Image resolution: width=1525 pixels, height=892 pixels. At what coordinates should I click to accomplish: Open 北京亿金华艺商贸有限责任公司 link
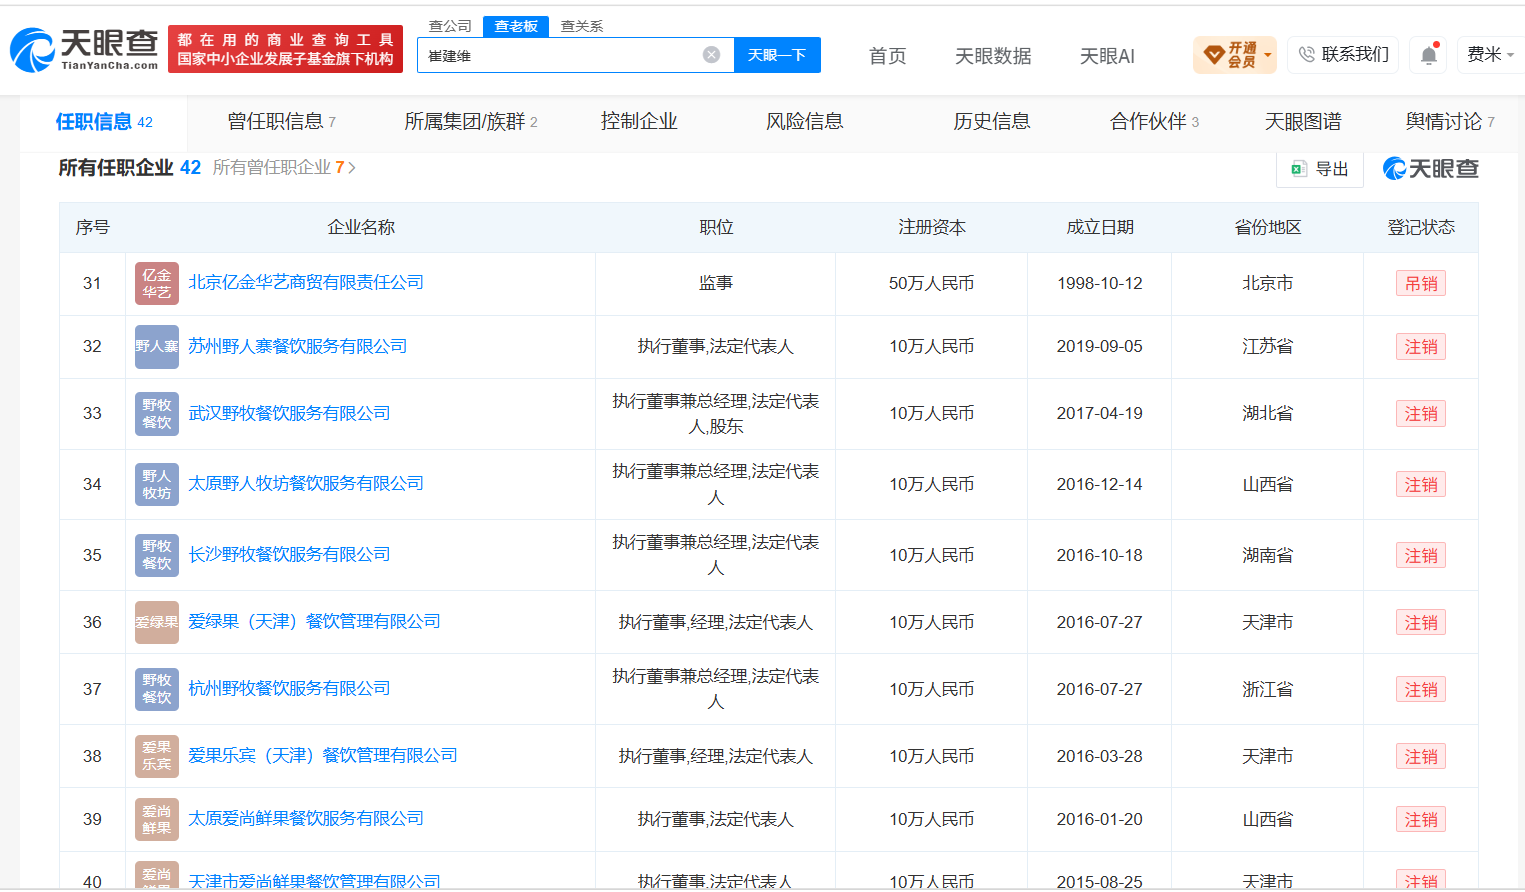click(x=306, y=283)
